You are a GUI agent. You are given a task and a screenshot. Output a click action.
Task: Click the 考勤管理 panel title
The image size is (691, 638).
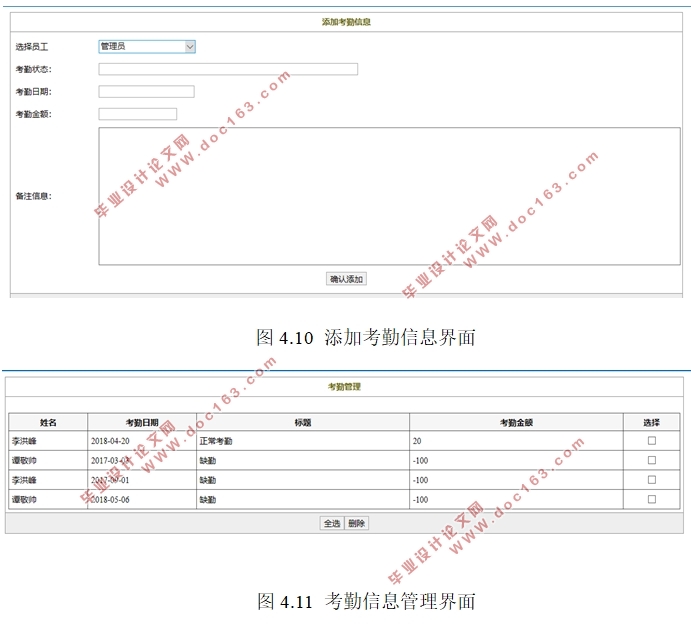344,386
